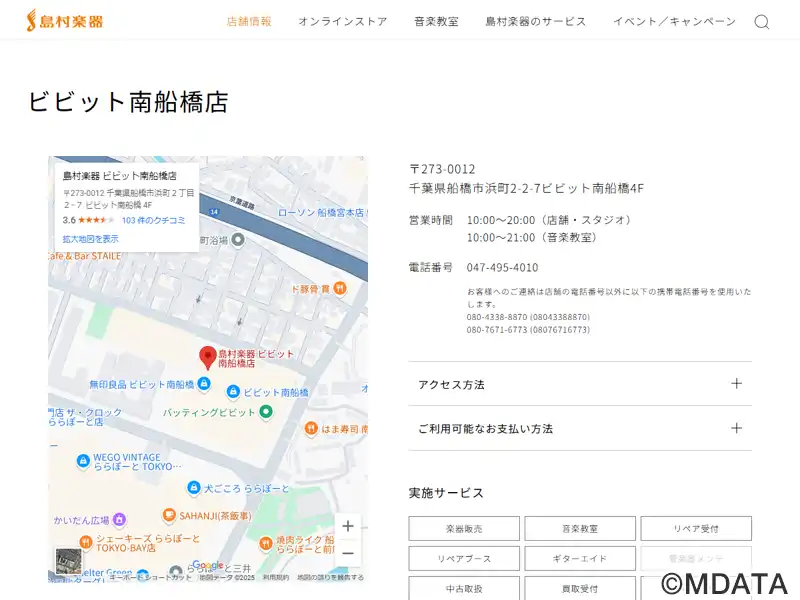The image size is (800, 600).
Task: Click the postal code 〒273-0012
Action: (442, 169)
